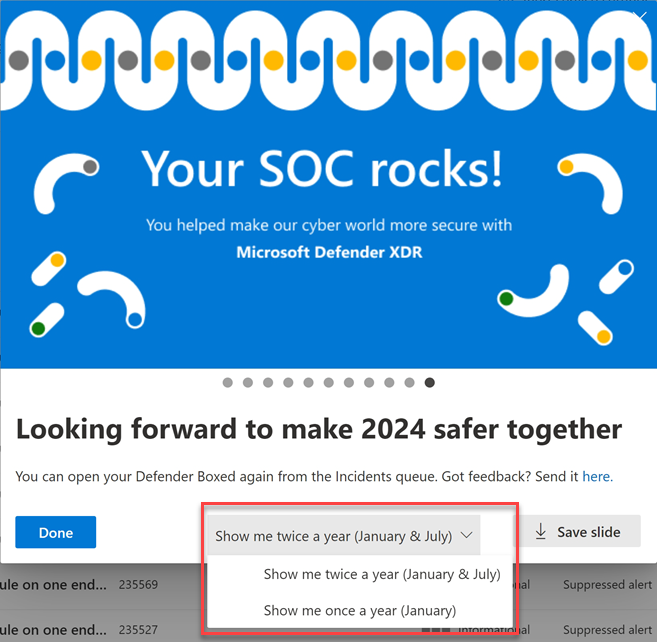
Task: Open the ninth slide pagination dot
Action: point(389,383)
